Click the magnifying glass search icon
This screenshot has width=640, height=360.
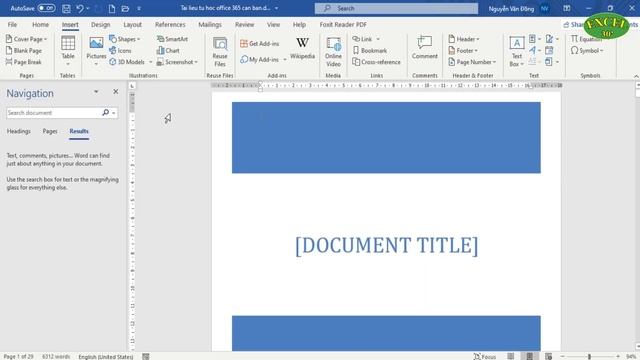pyautogui.click(x=105, y=113)
